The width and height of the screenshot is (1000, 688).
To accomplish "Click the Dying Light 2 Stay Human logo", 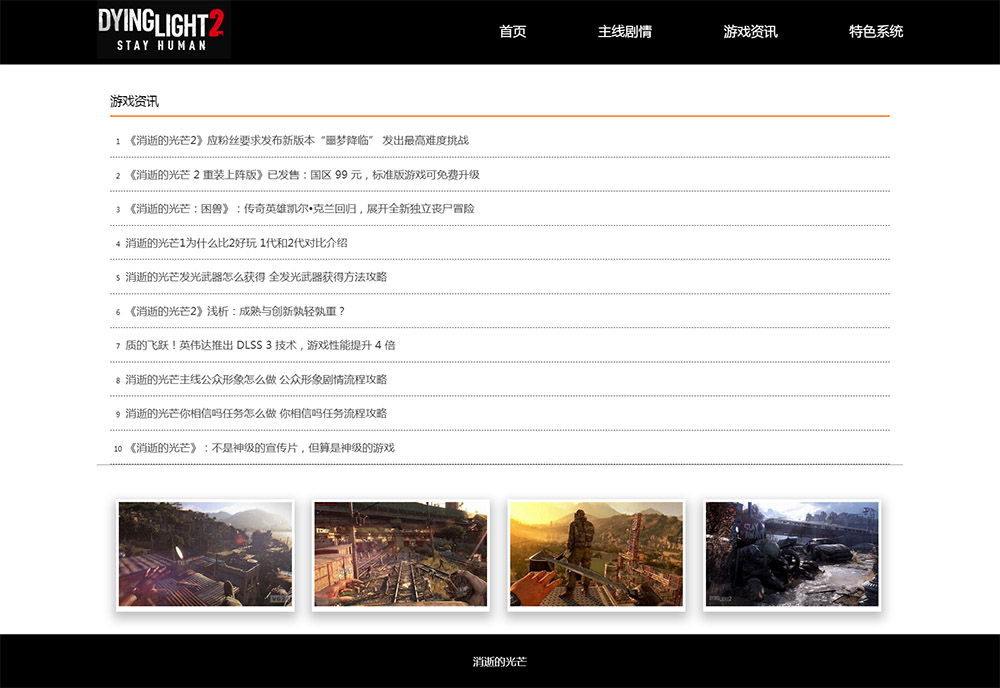I will pos(163,30).
